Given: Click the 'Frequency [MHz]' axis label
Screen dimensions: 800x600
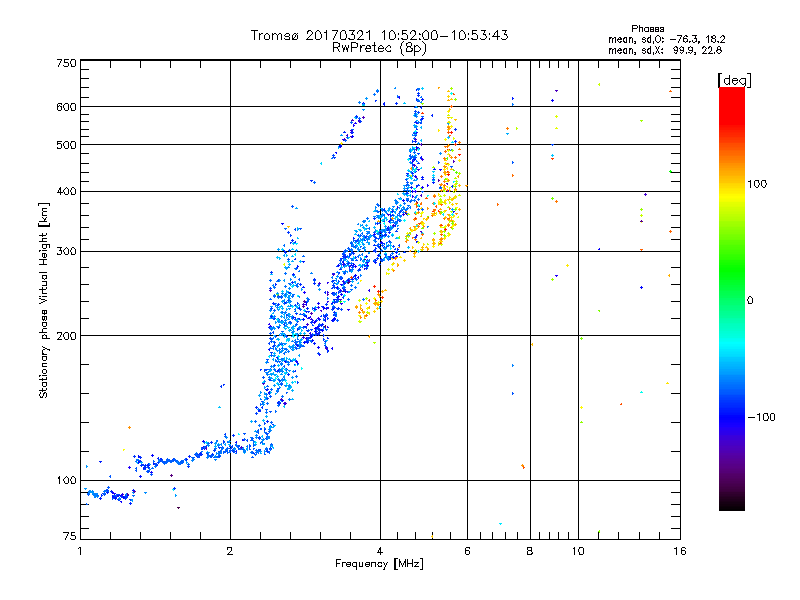Looking at the screenshot, I should pyautogui.click(x=379, y=564).
